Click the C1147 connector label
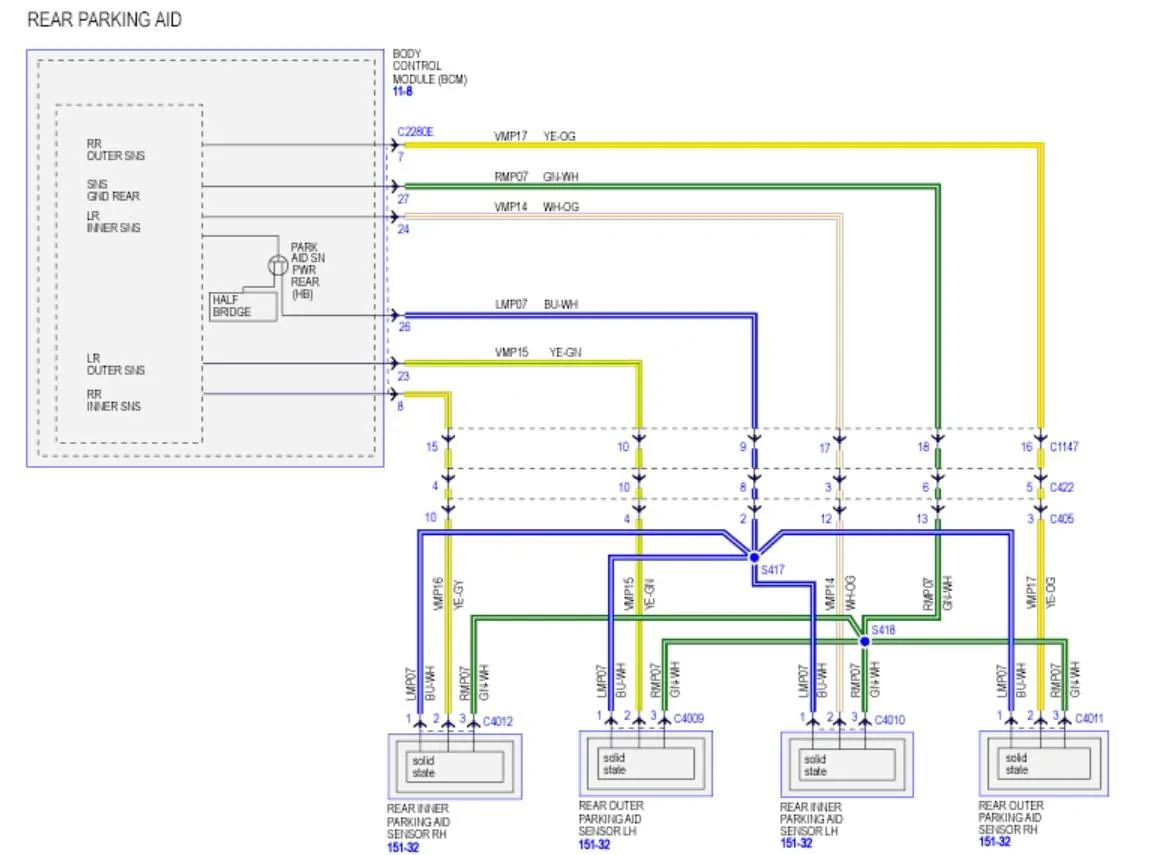 1064,447
